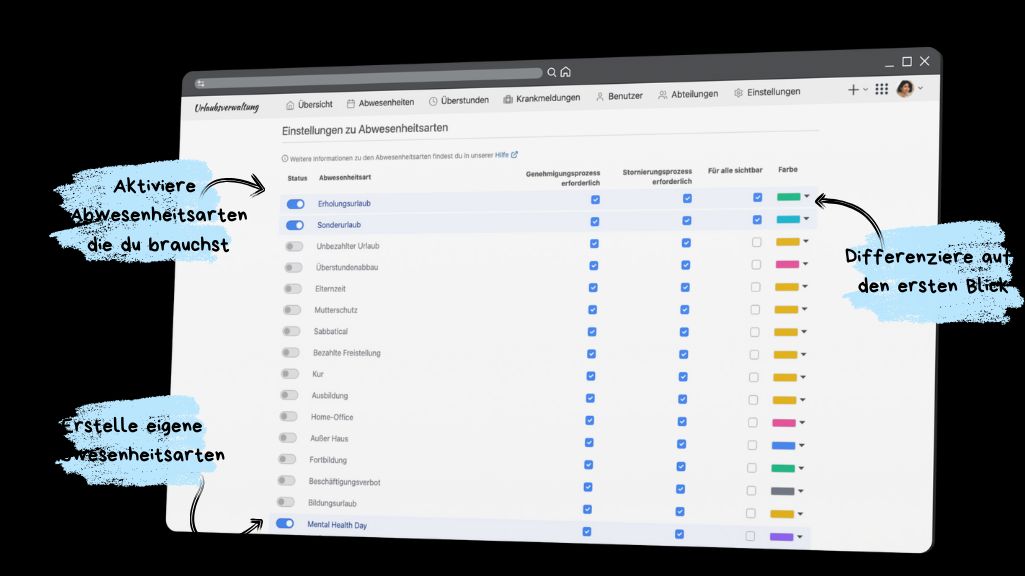Screen dimensions: 1025x576
Task: Turn off the Mental Health Day toggle
Action: [x=285, y=524]
